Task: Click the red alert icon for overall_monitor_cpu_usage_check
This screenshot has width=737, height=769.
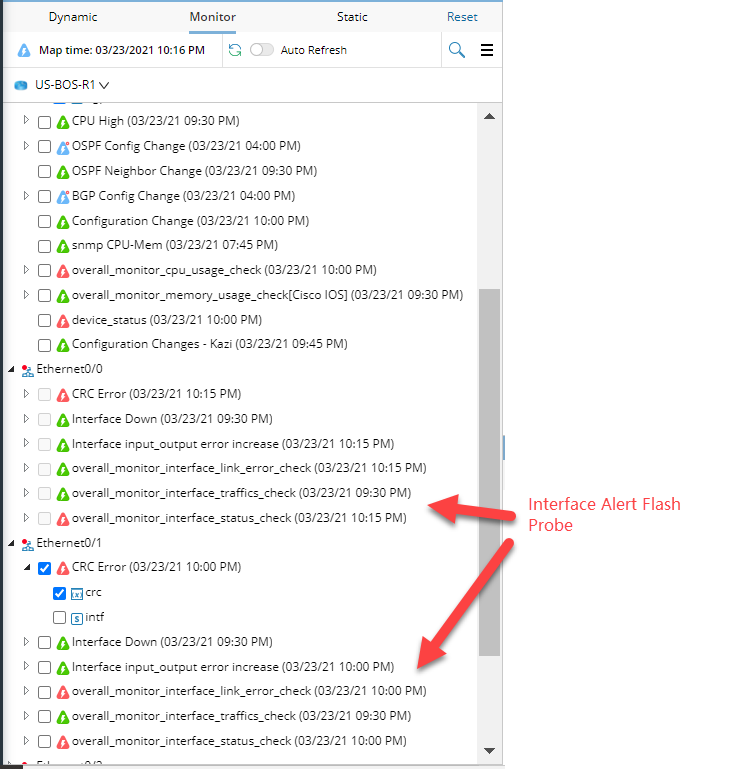Action: pyautogui.click(x=62, y=271)
